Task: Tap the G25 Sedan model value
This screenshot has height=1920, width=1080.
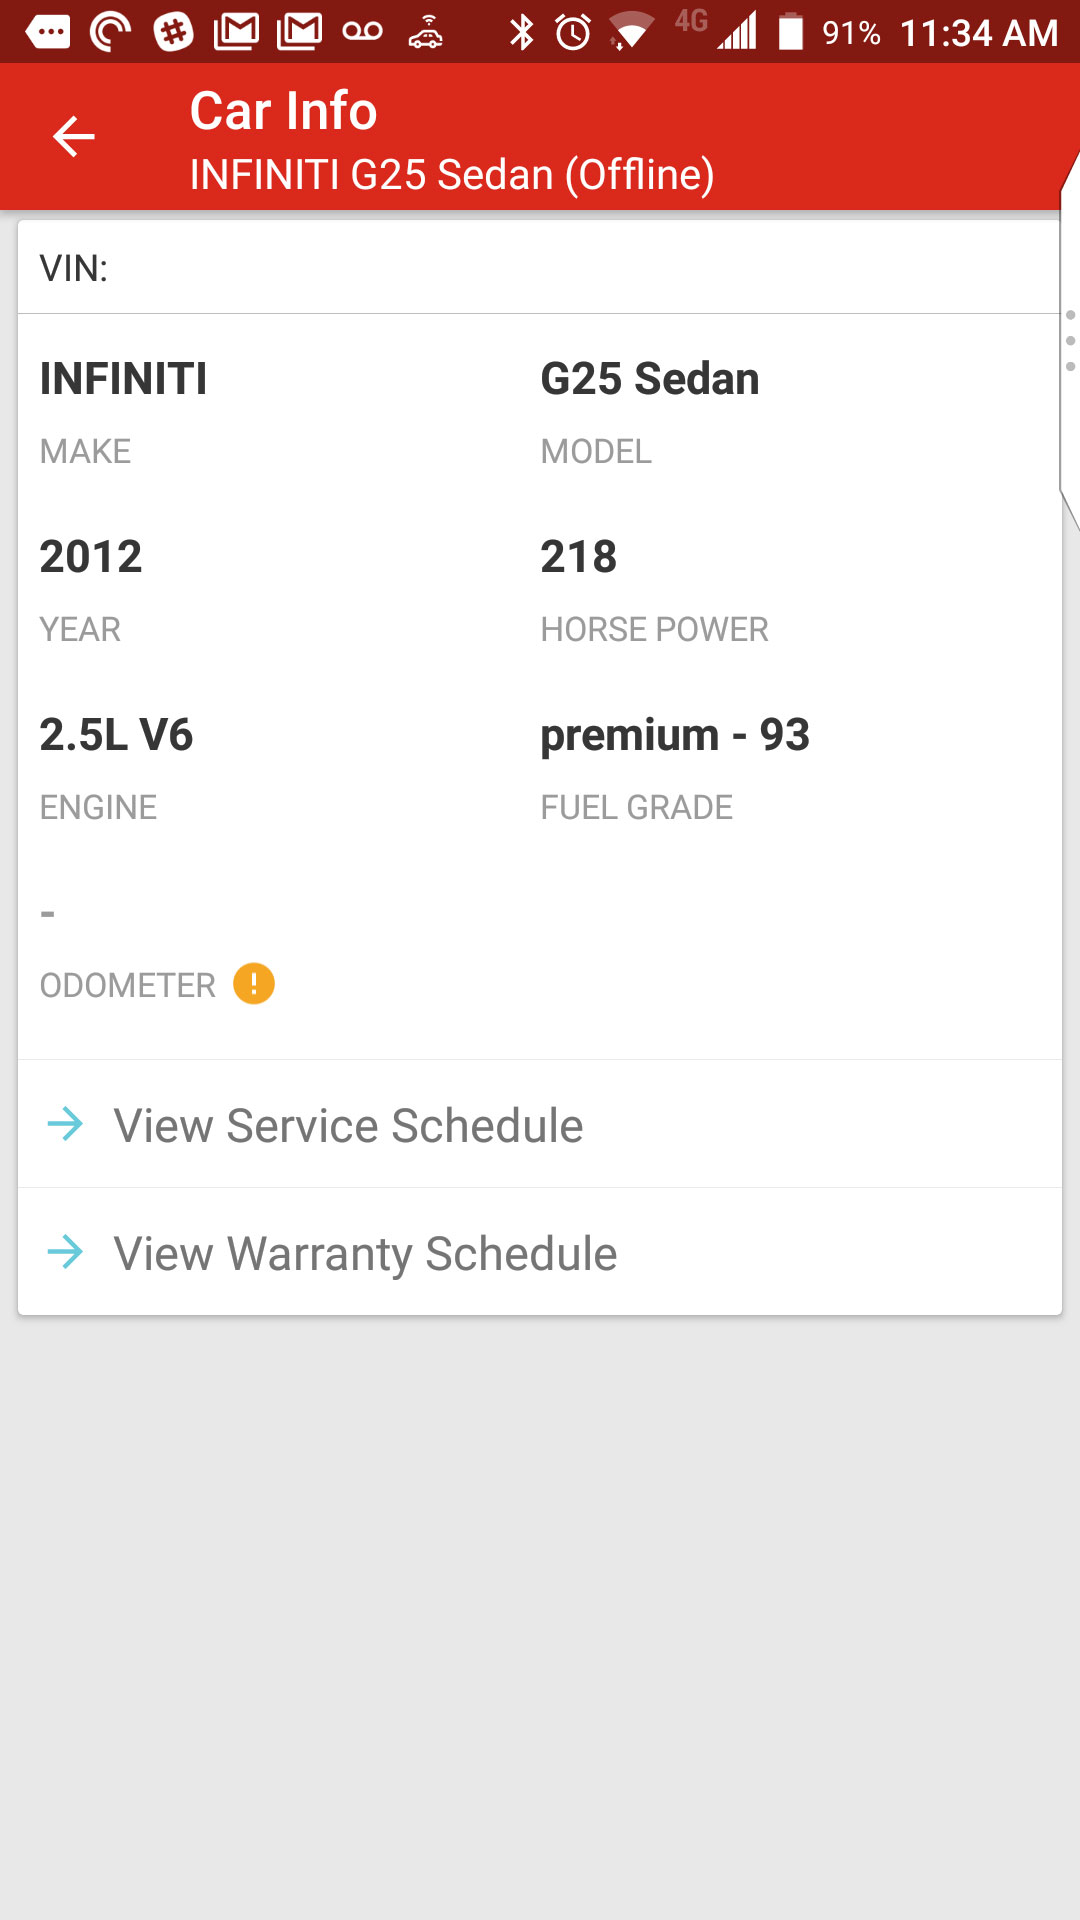Action: click(x=650, y=379)
